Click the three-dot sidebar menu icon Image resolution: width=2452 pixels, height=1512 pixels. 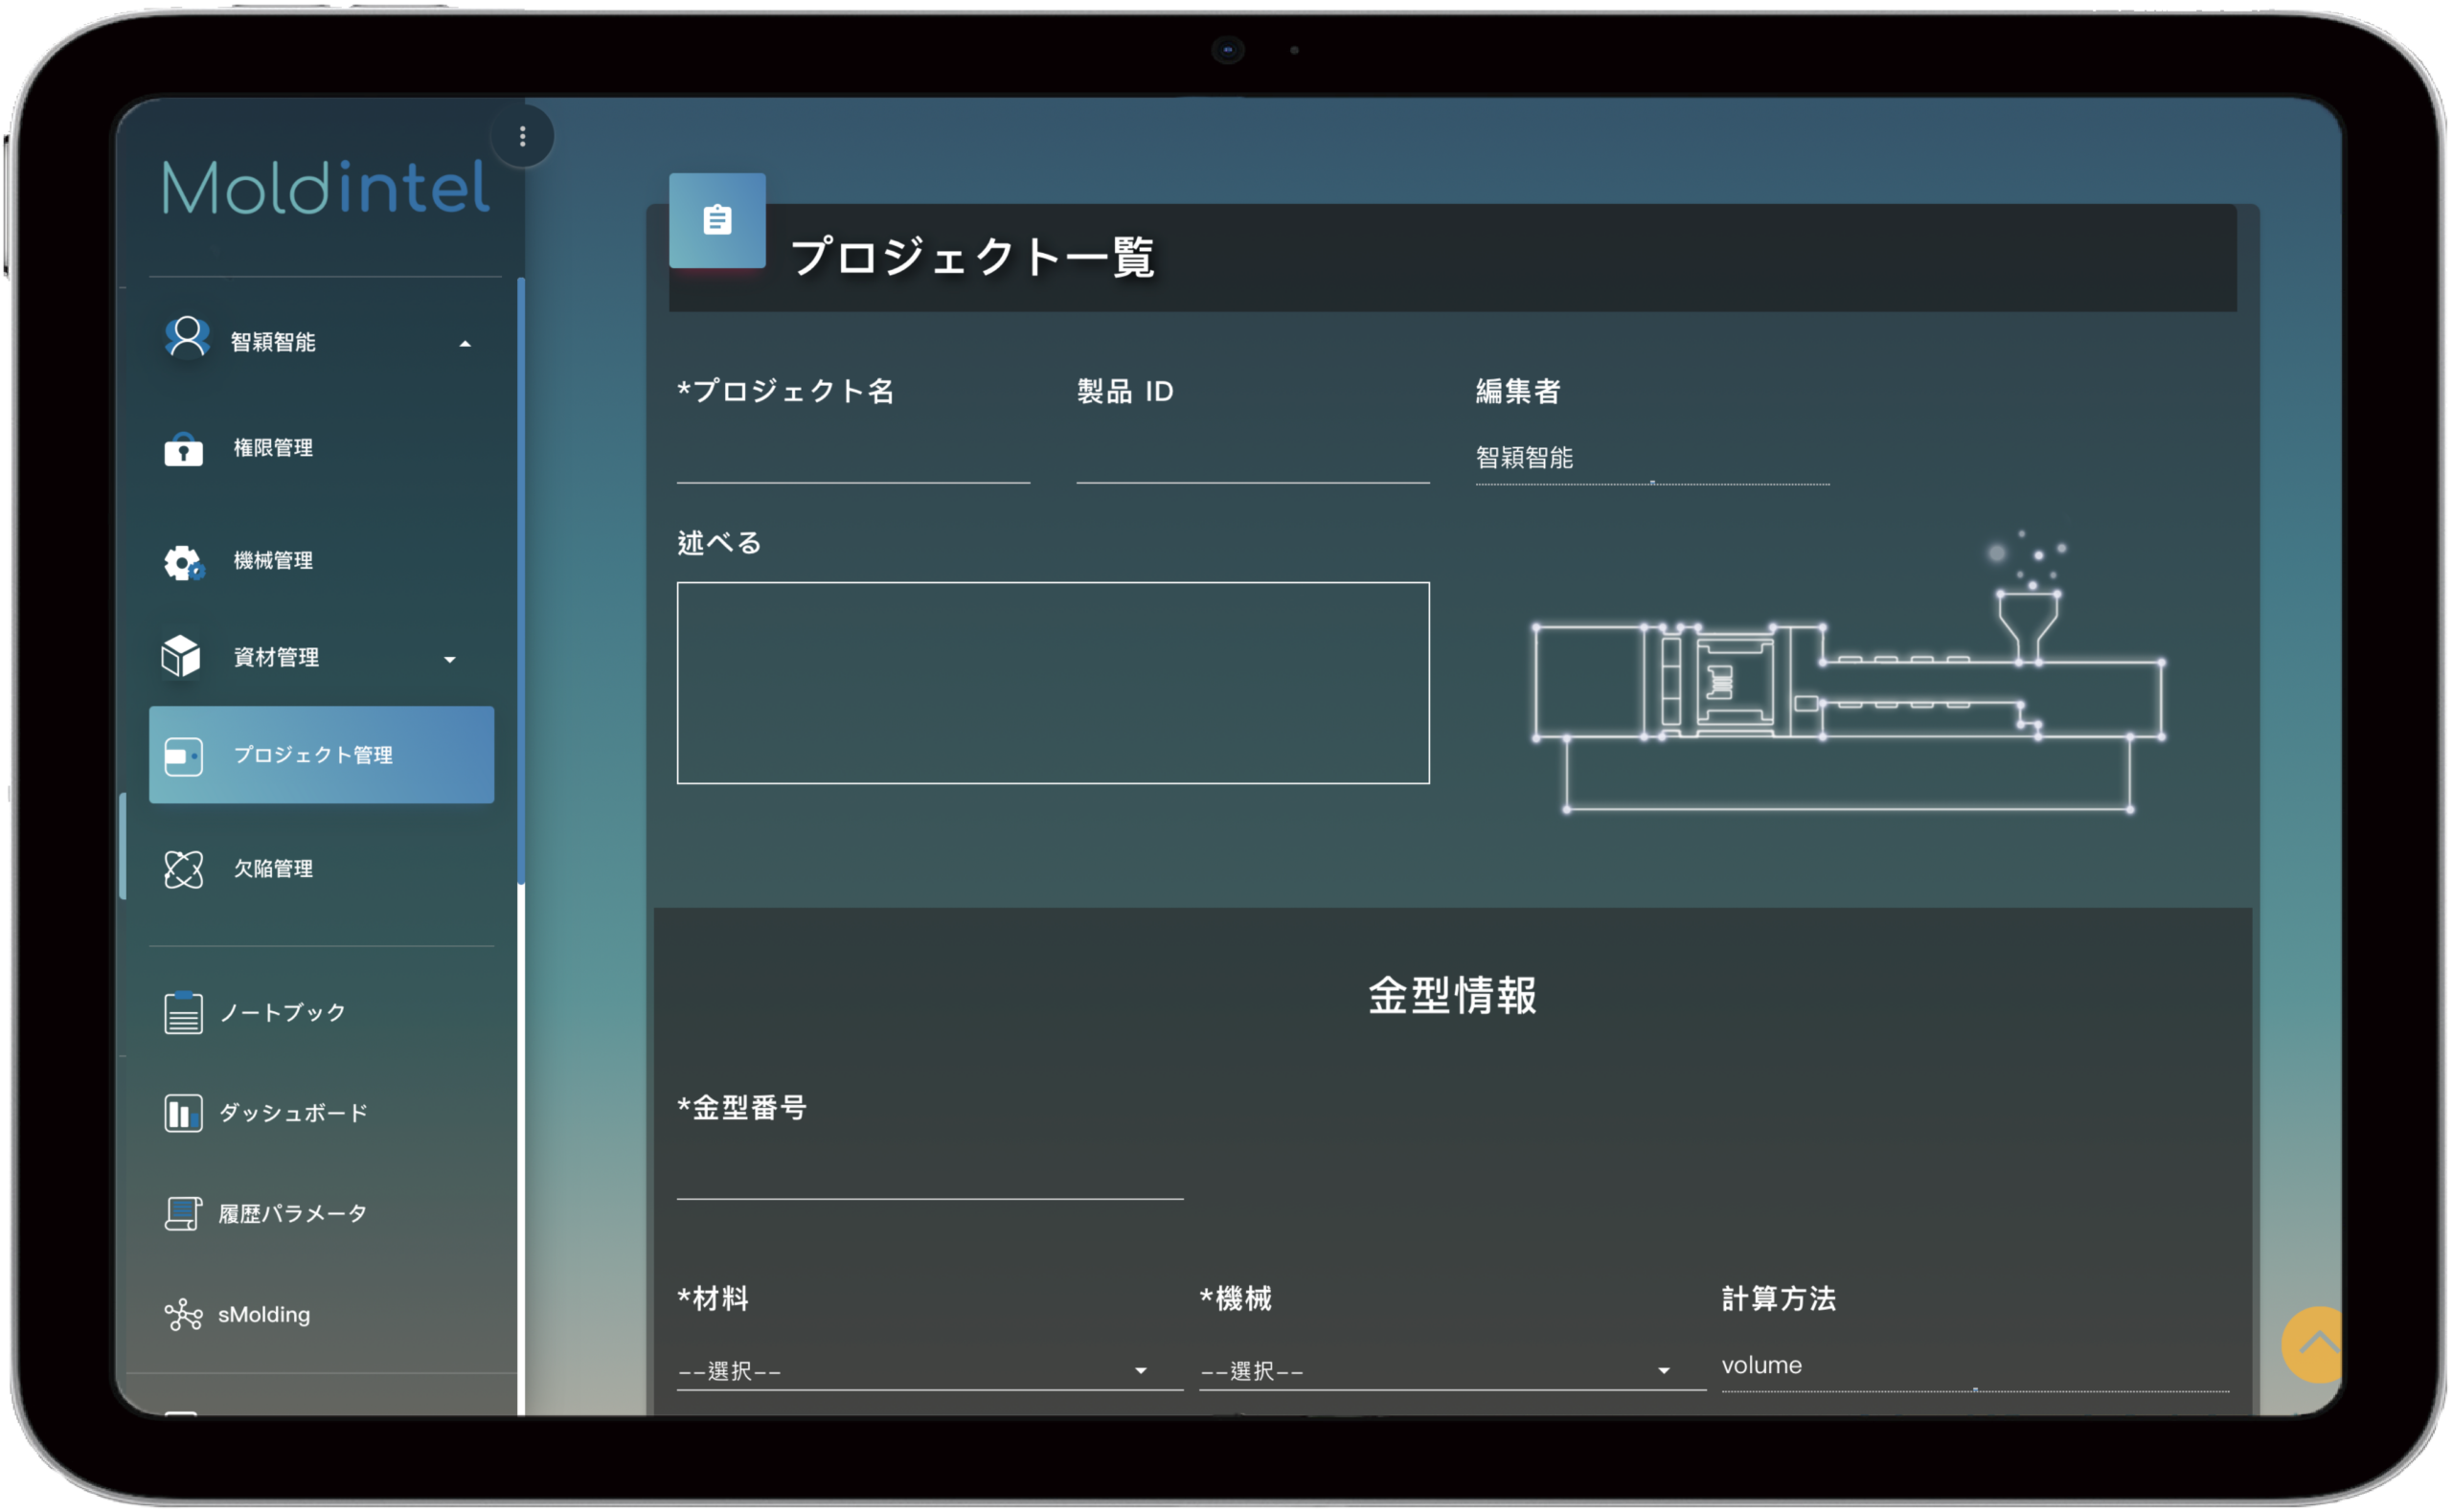pos(522,136)
